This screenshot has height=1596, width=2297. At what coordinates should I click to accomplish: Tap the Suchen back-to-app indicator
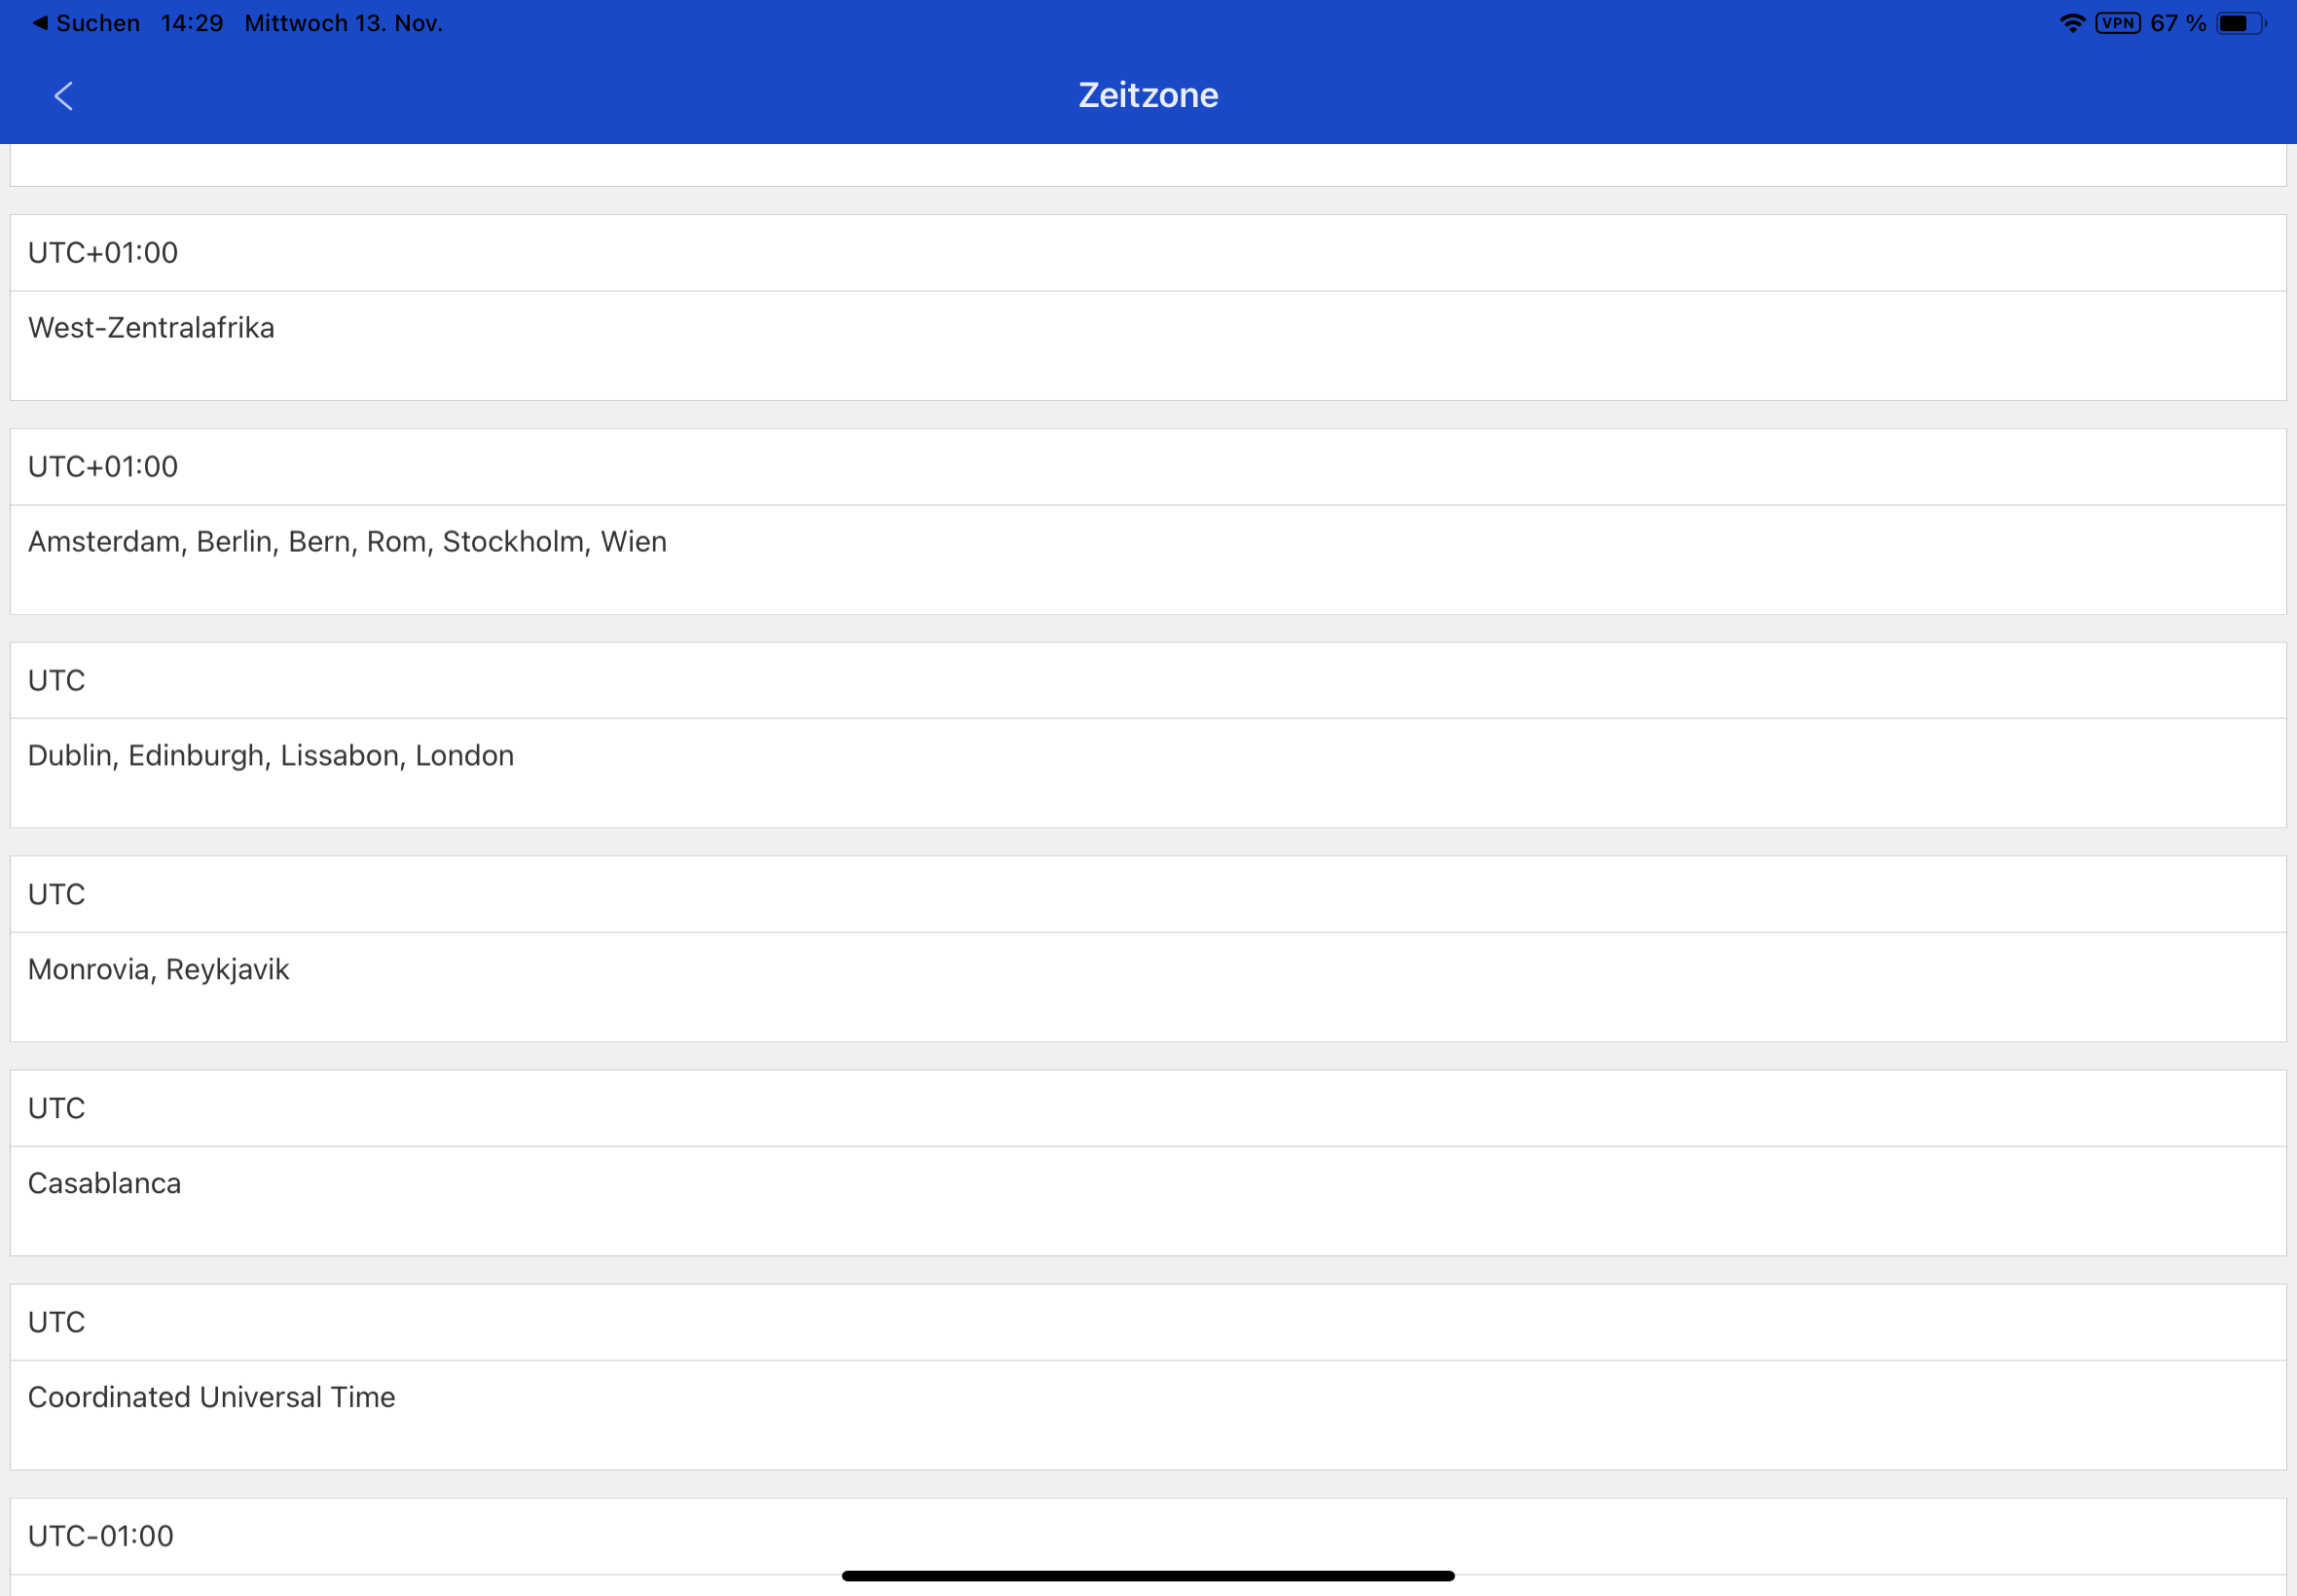coord(86,23)
